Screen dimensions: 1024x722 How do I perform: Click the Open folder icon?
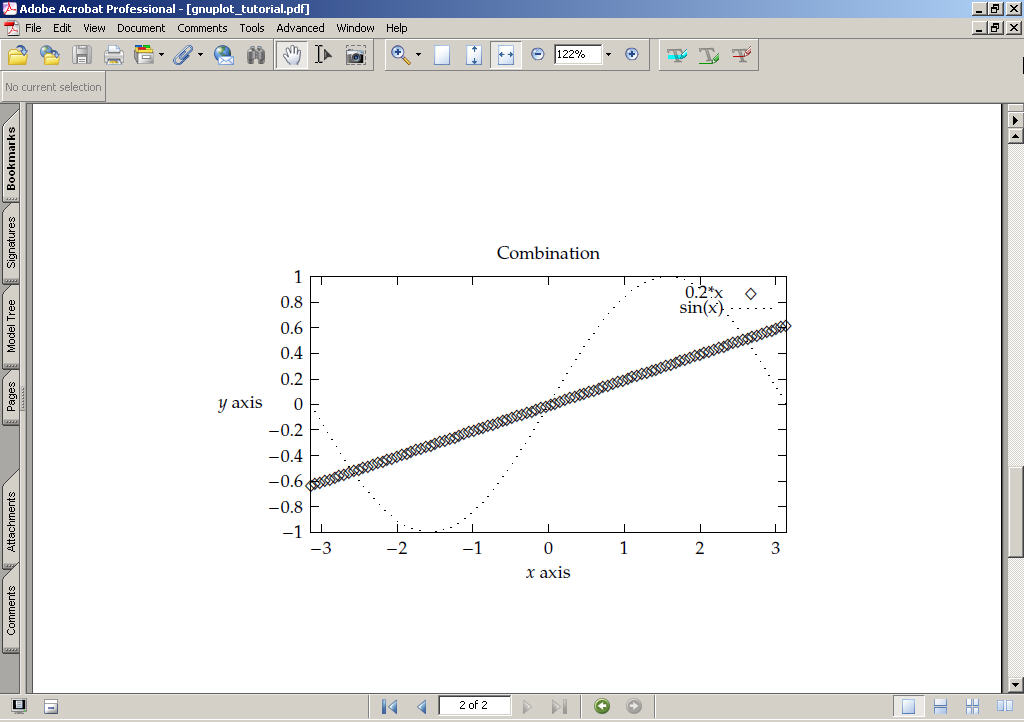pos(18,55)
